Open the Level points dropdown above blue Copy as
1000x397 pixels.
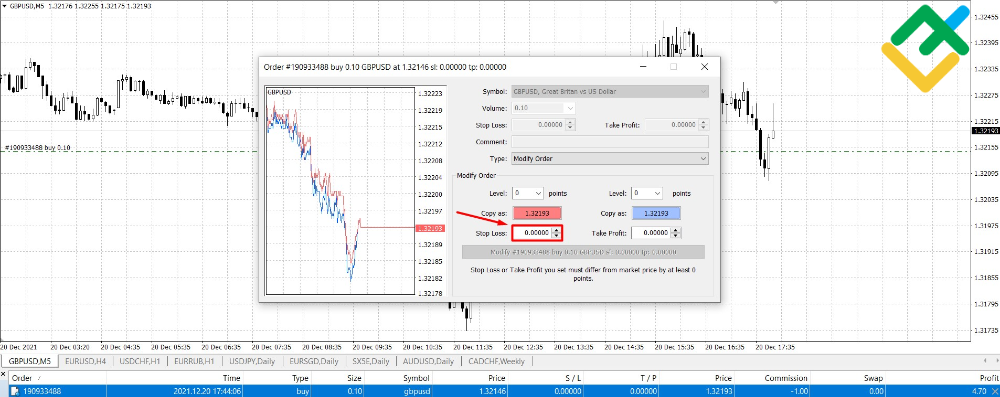point(647,193)
